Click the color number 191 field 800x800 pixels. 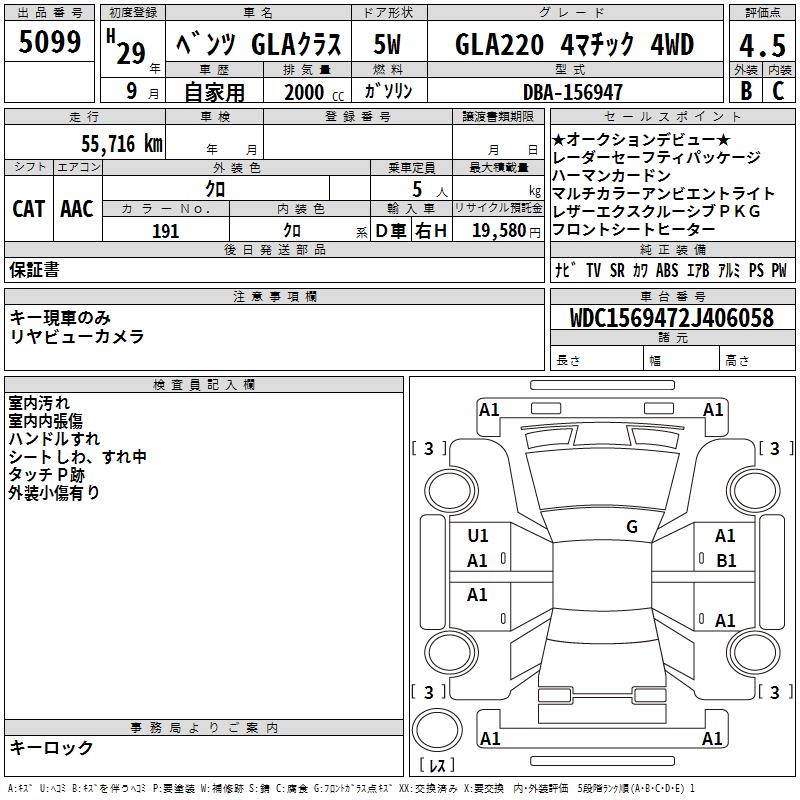pyautogui.click(x=166, y=231)
